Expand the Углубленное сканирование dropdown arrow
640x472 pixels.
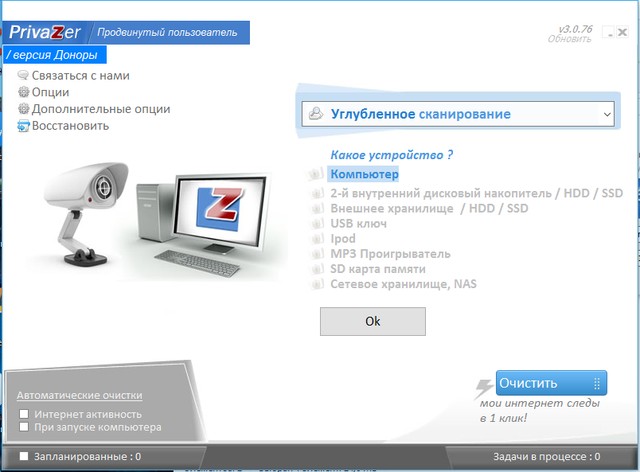coord(606,115)
